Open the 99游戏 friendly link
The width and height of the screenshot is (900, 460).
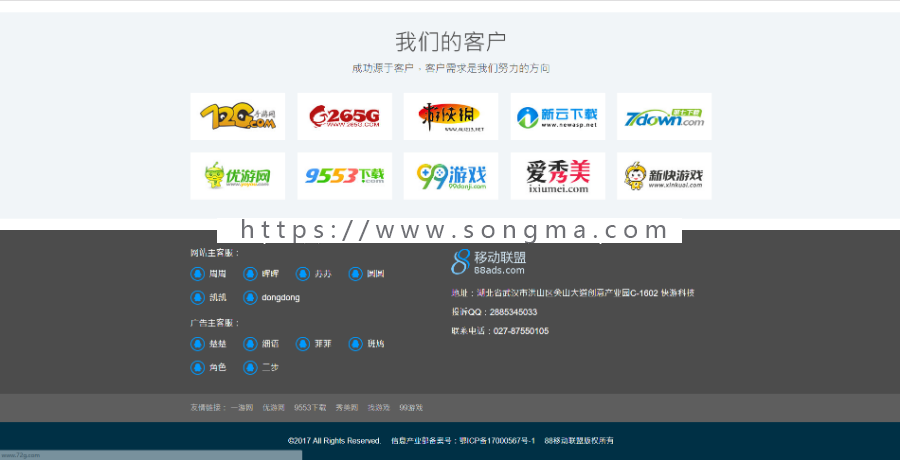411,408
